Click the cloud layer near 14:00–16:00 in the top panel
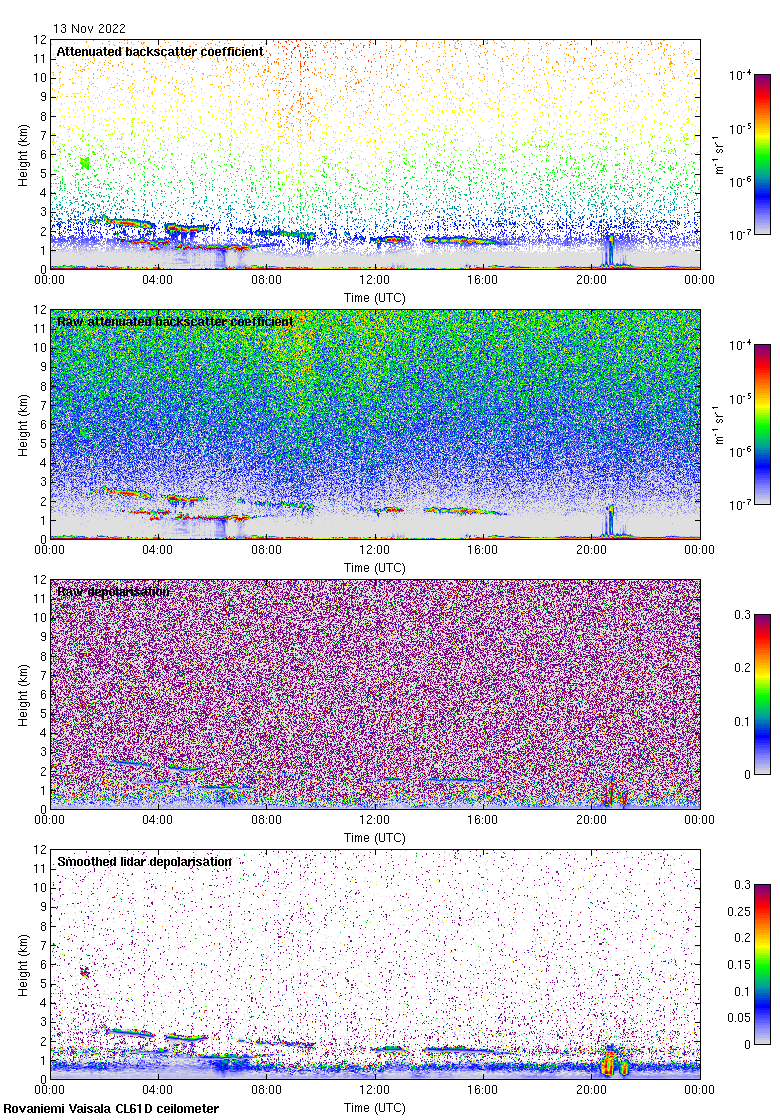The image size is (780, 1120). [461, 241]
